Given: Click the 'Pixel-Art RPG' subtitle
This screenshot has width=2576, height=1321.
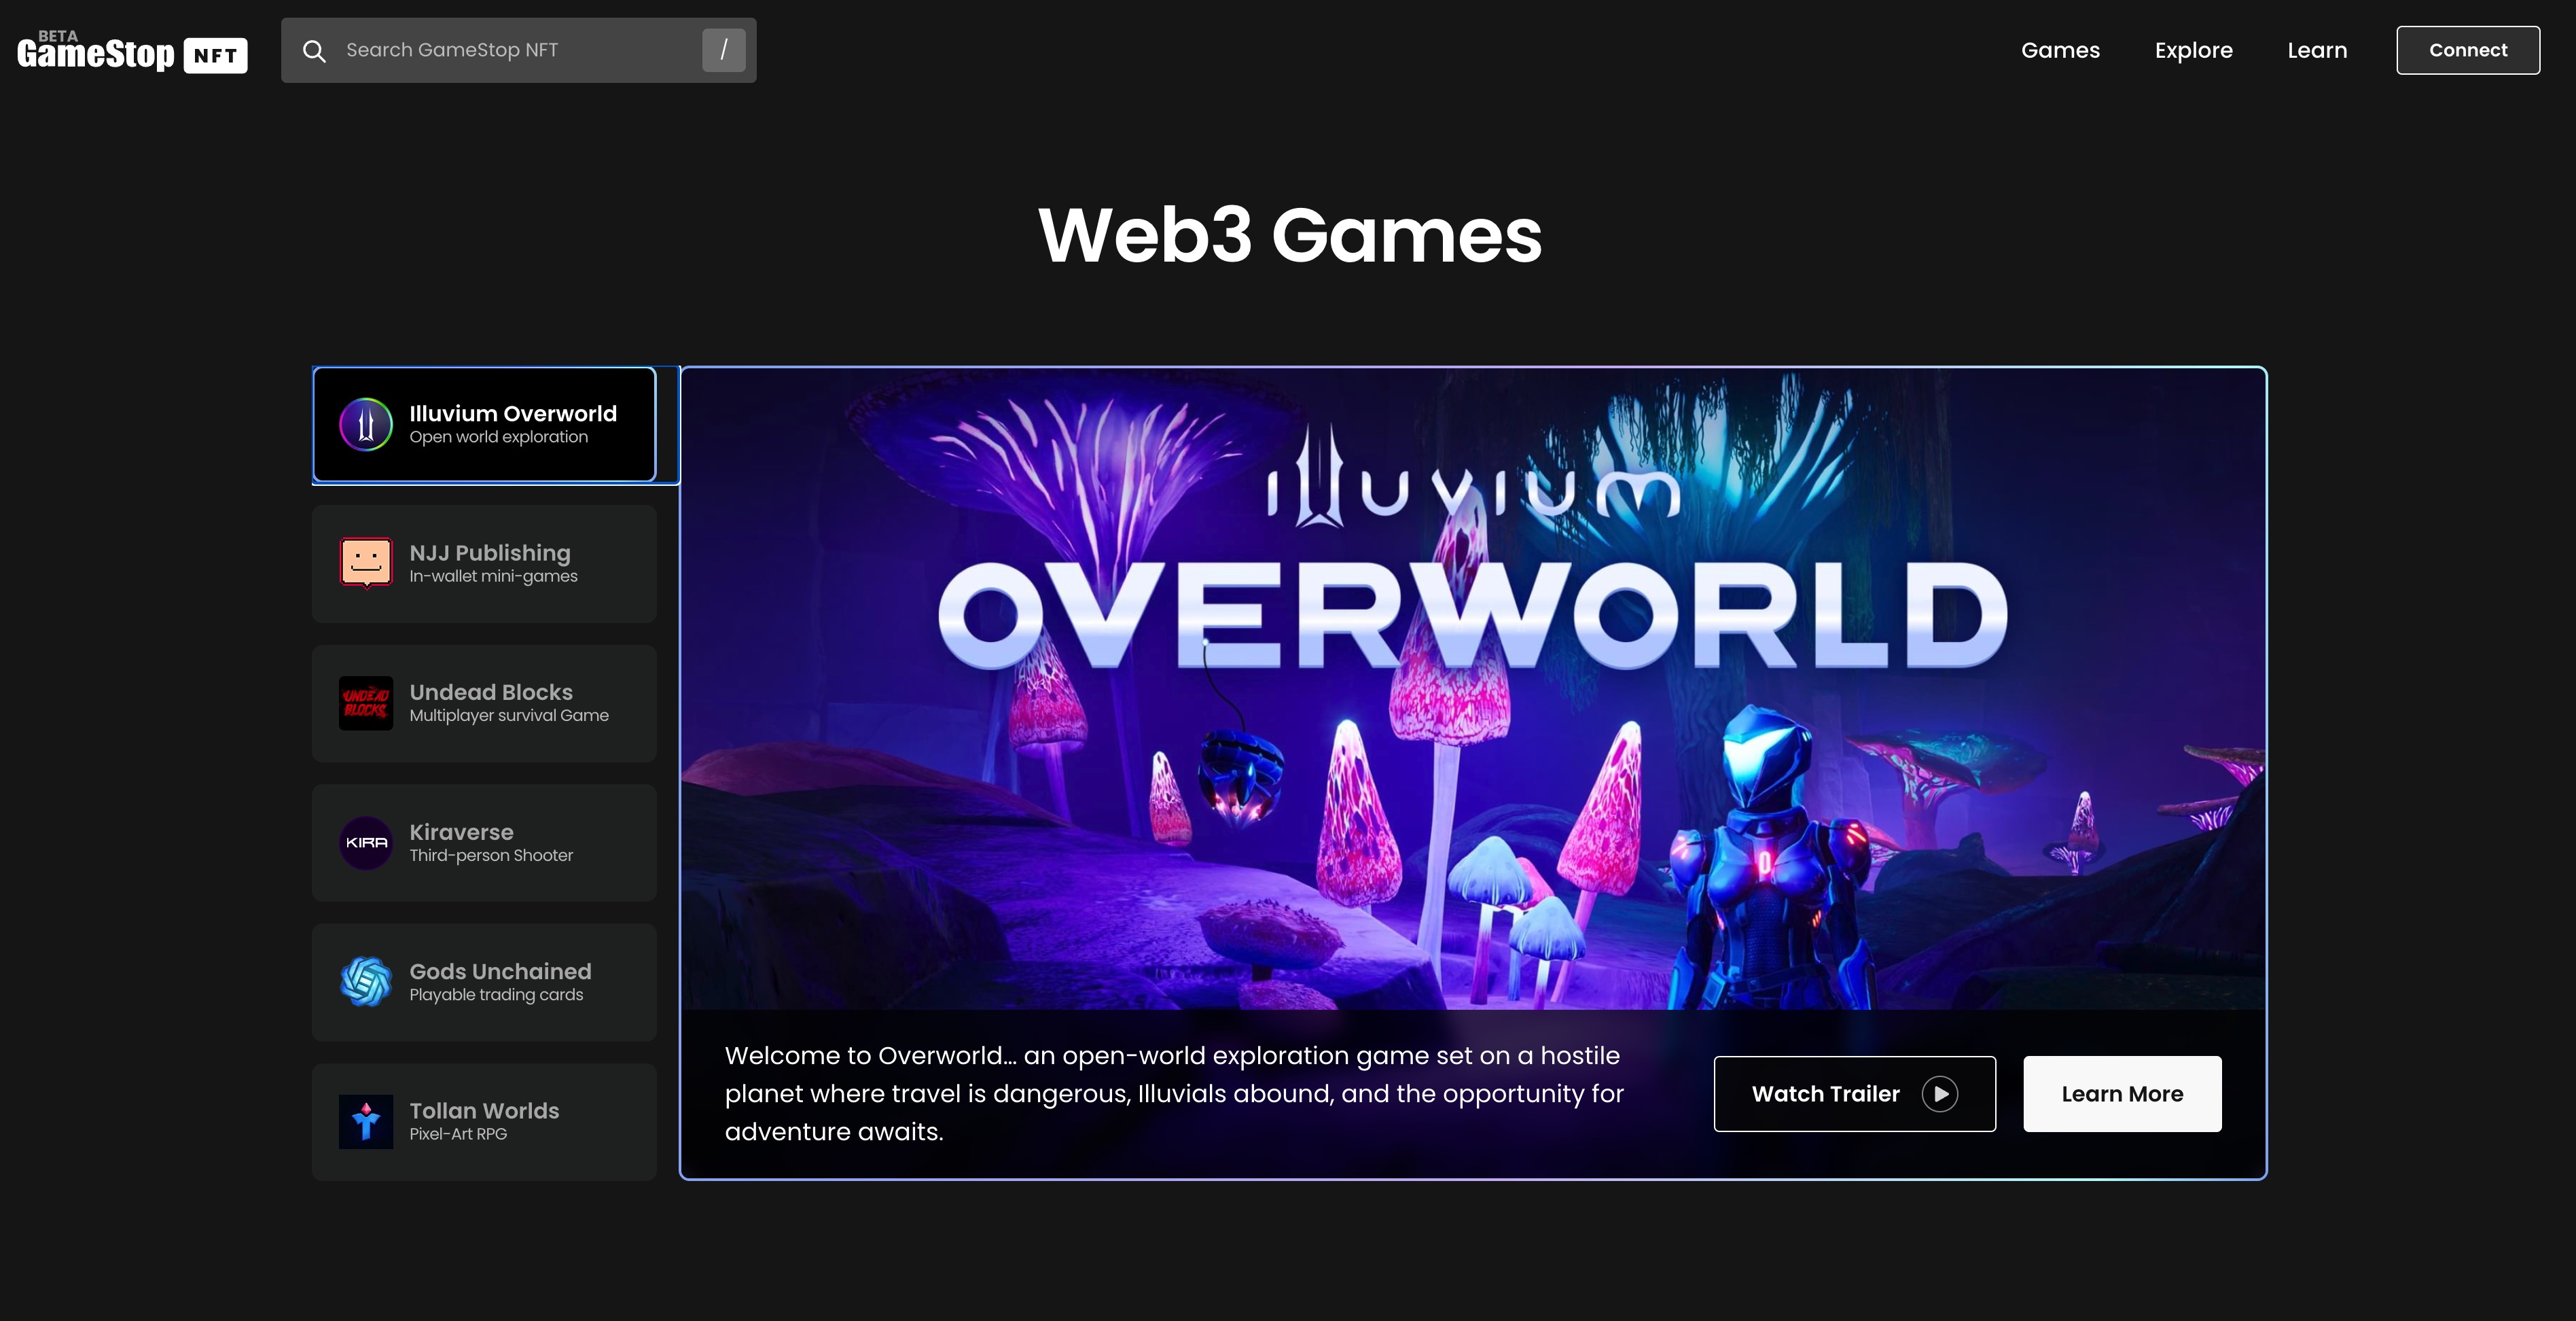Looking at the screenshot, I should pyautogui.click(x=458, y=1134).
